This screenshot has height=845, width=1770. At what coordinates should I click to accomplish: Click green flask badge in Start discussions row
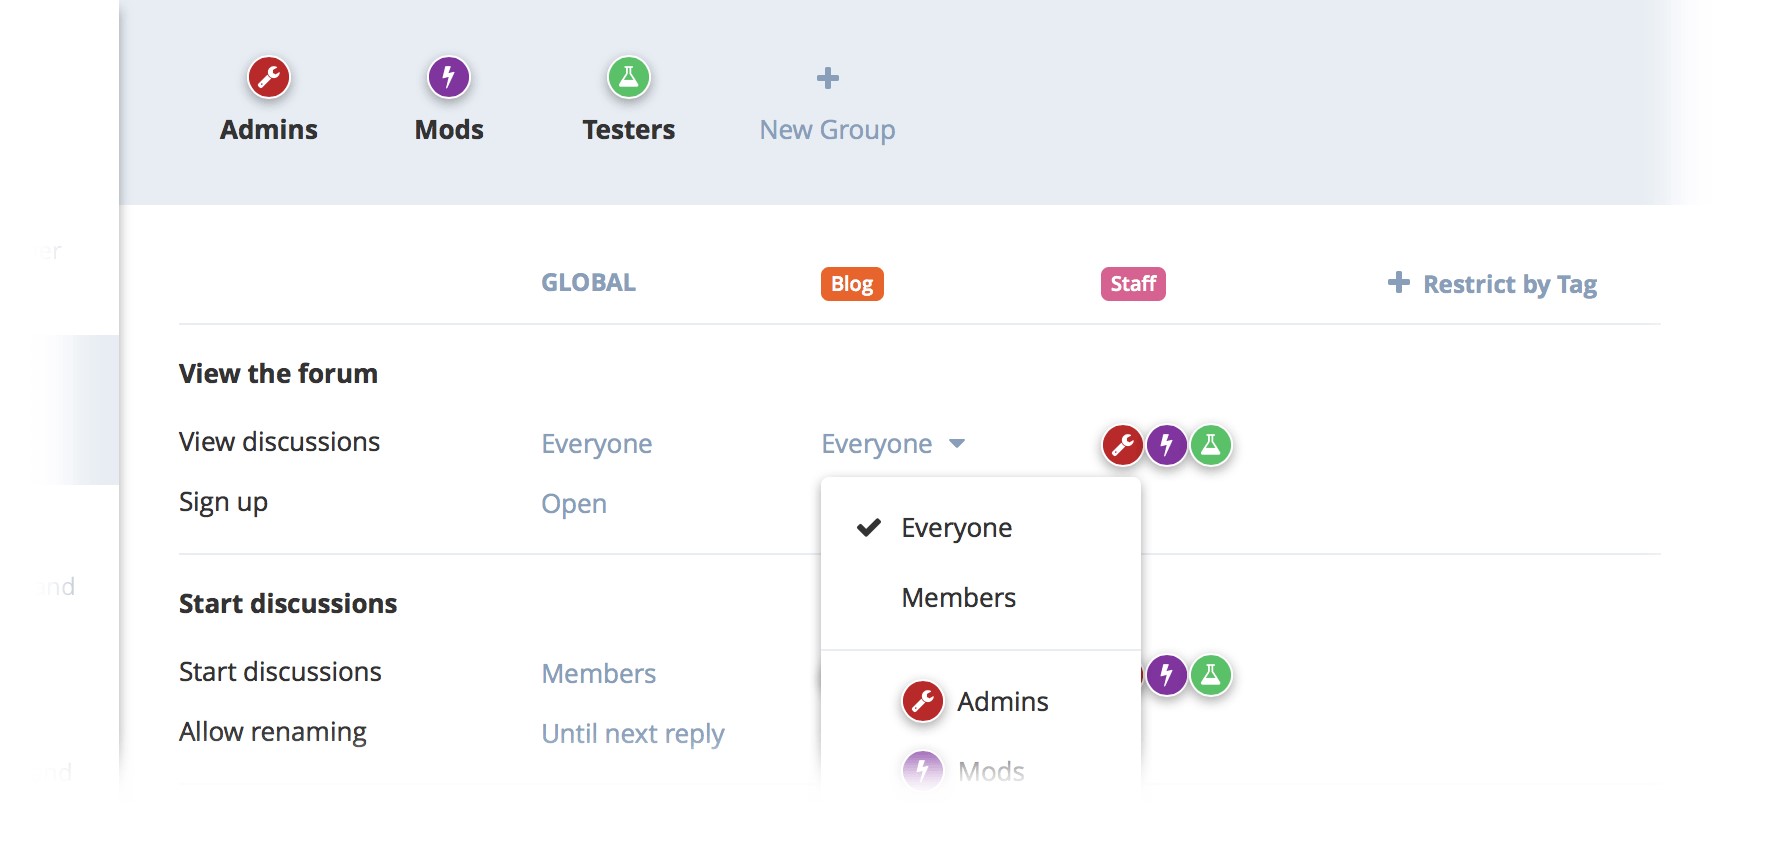tap(1211, 675)
